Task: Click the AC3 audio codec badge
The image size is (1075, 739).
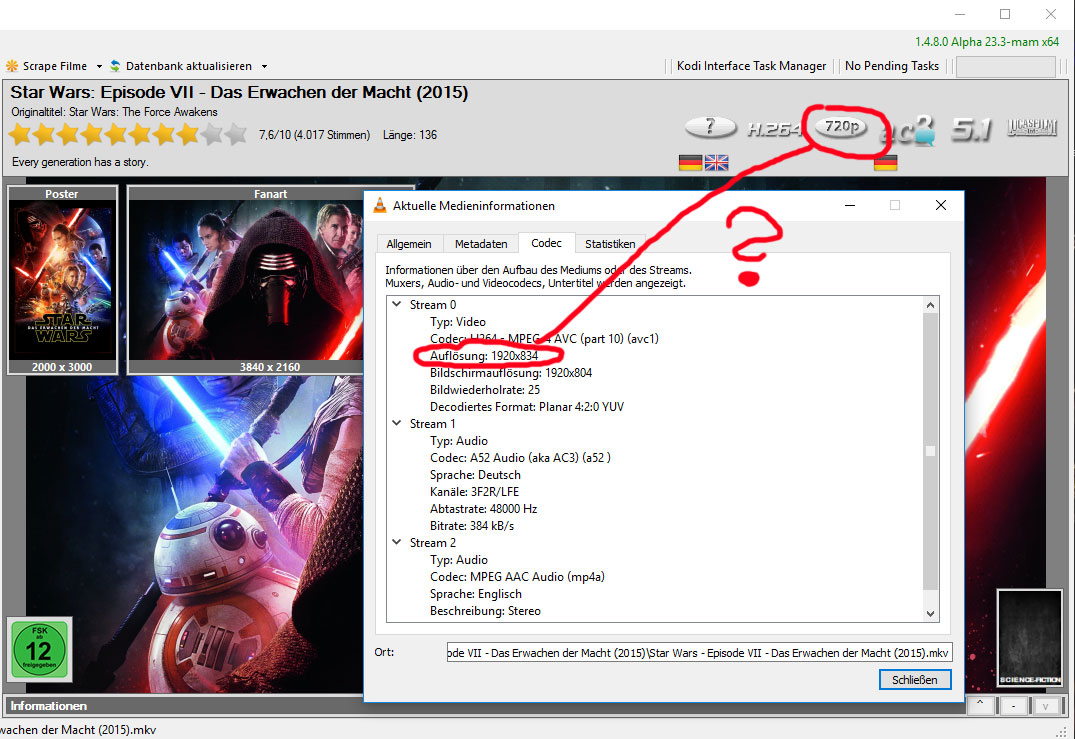Action: click(908, 130)
